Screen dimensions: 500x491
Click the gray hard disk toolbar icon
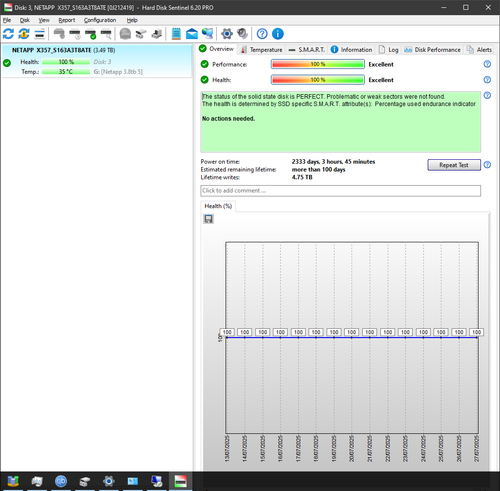[59, 34]
